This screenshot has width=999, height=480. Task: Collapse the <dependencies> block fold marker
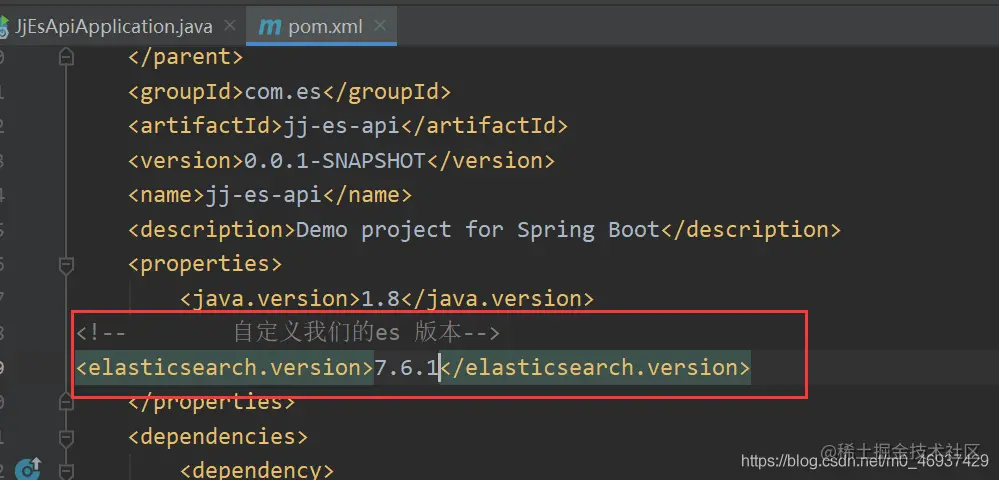tap(66, 437)
